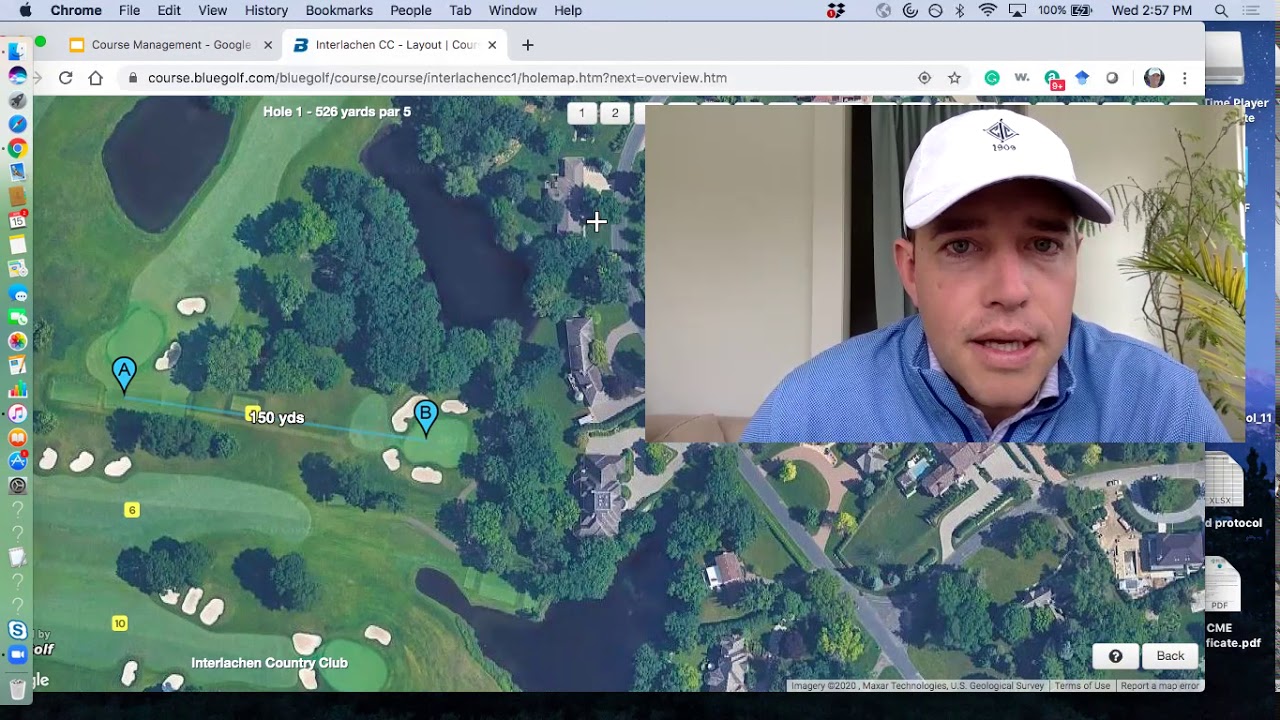The height and width of the screenshot is (720, 1280).
Task: Click Interlachen Country Club map label
Action: coord(269,663)
